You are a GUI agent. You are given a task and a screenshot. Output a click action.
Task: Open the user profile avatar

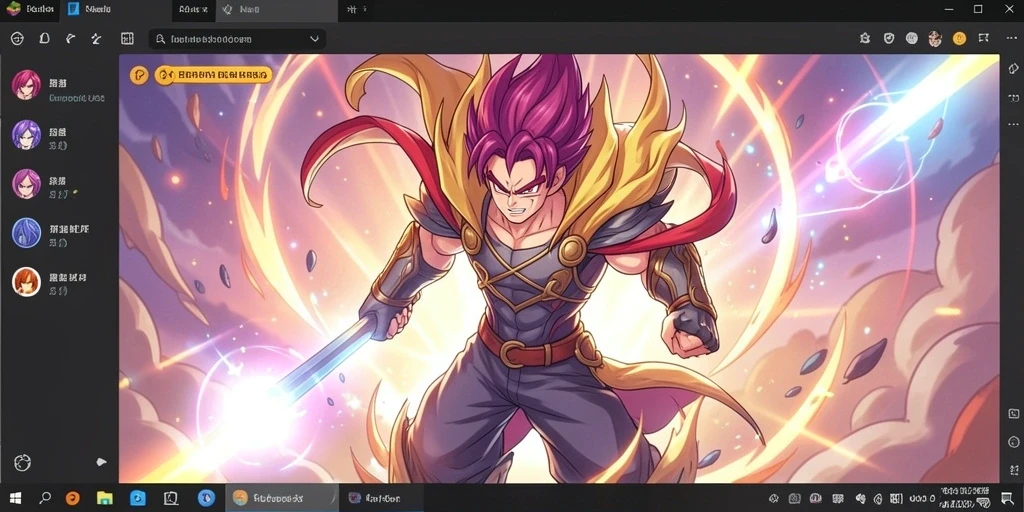coord(935,39)
